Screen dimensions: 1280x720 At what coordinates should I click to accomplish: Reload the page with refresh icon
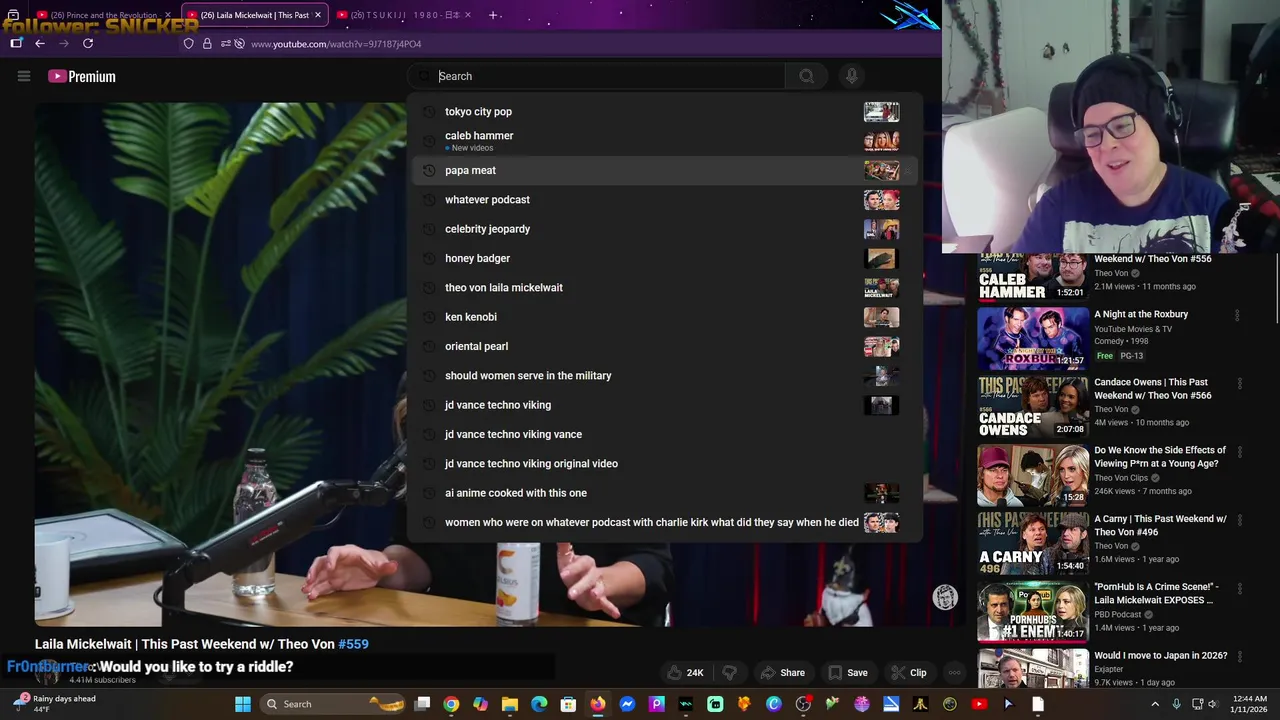pyautogui.click(x=88, y=43)
